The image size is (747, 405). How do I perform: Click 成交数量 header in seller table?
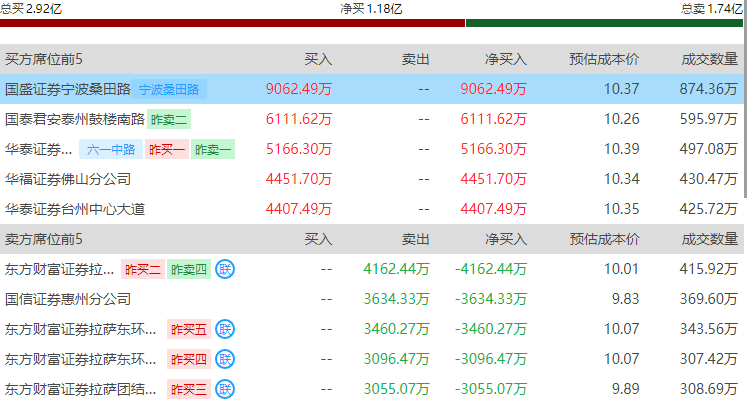coord(710,239)
